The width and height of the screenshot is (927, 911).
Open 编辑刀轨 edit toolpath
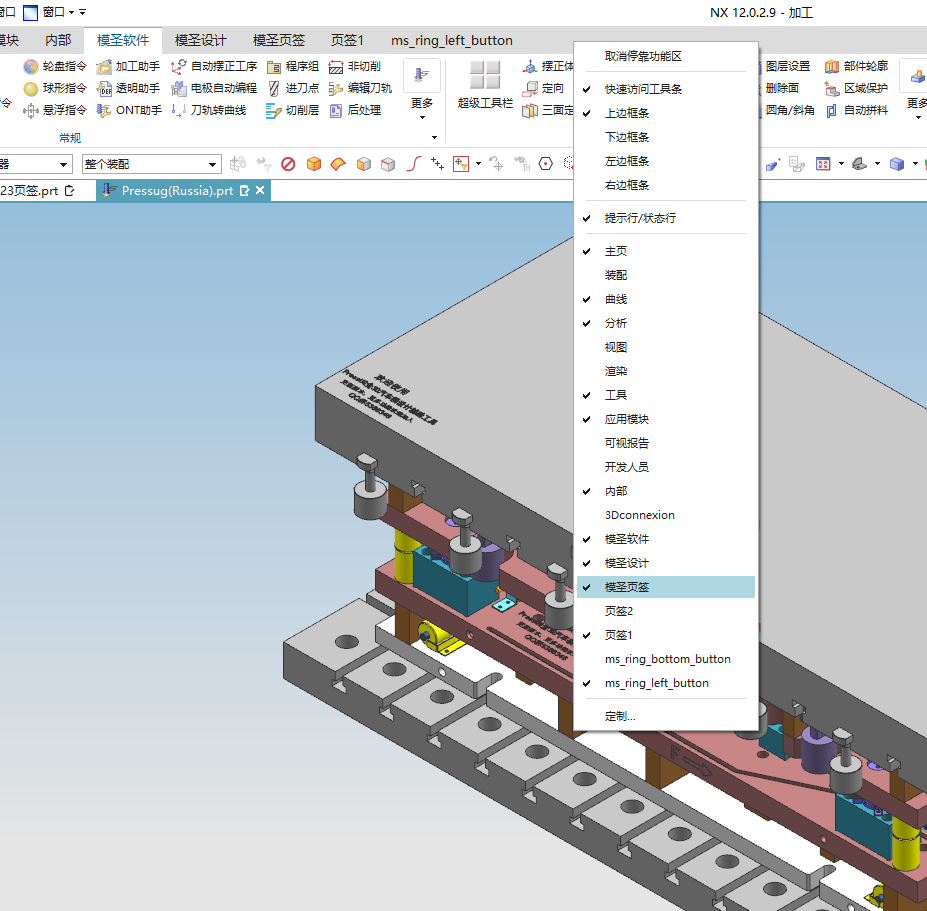pos(360,88)
